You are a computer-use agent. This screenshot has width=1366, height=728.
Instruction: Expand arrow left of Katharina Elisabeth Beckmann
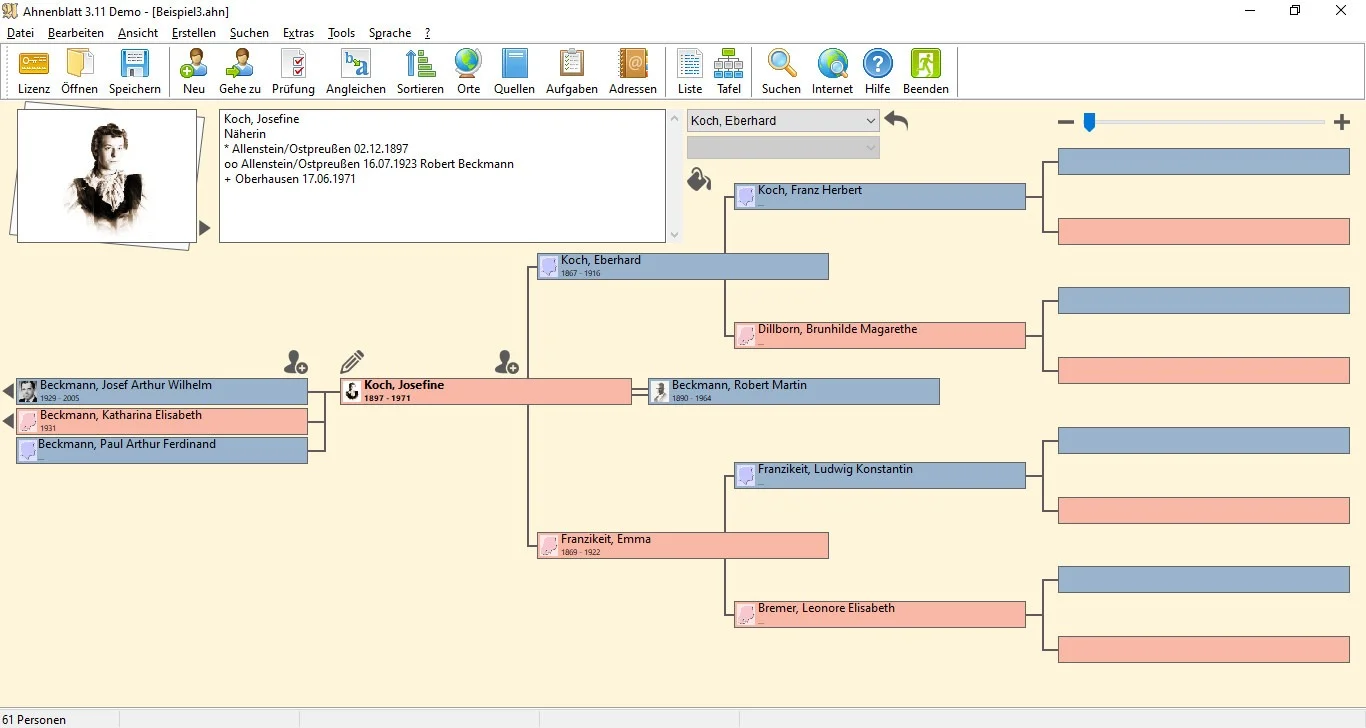(x=8, y=421)
